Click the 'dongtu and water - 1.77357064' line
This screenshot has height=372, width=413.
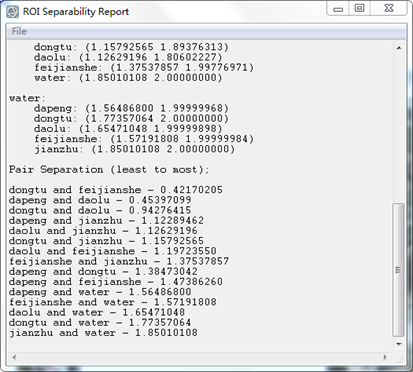[x=100, y=323]
